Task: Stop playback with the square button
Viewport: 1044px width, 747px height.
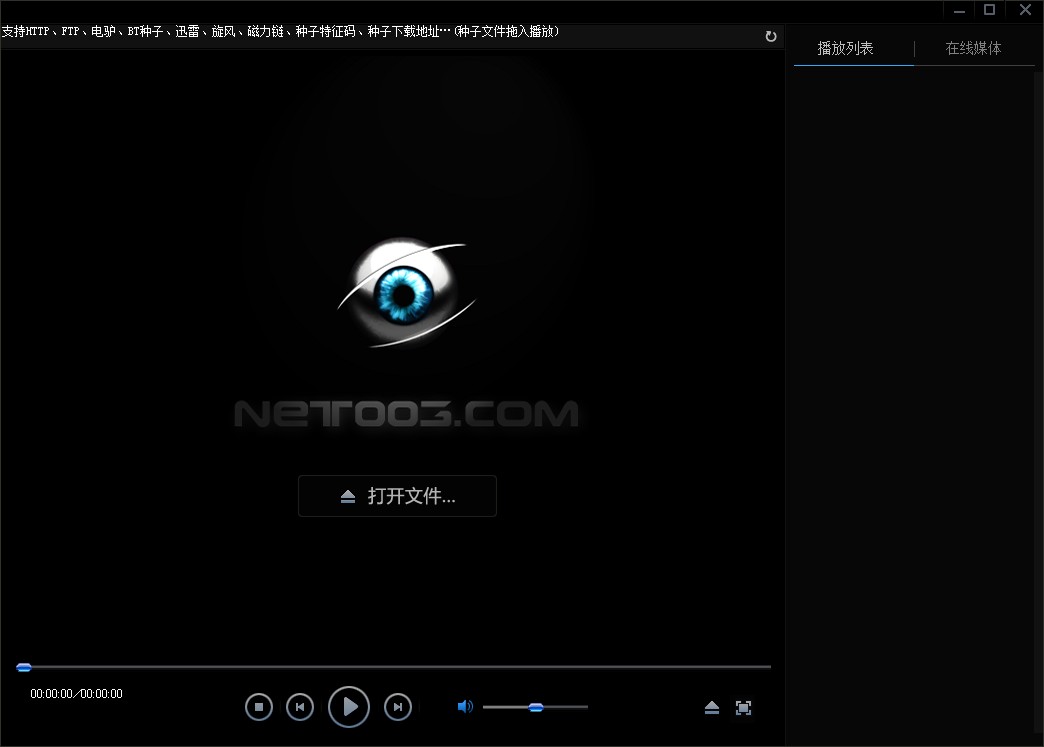Action: [259, 707]
